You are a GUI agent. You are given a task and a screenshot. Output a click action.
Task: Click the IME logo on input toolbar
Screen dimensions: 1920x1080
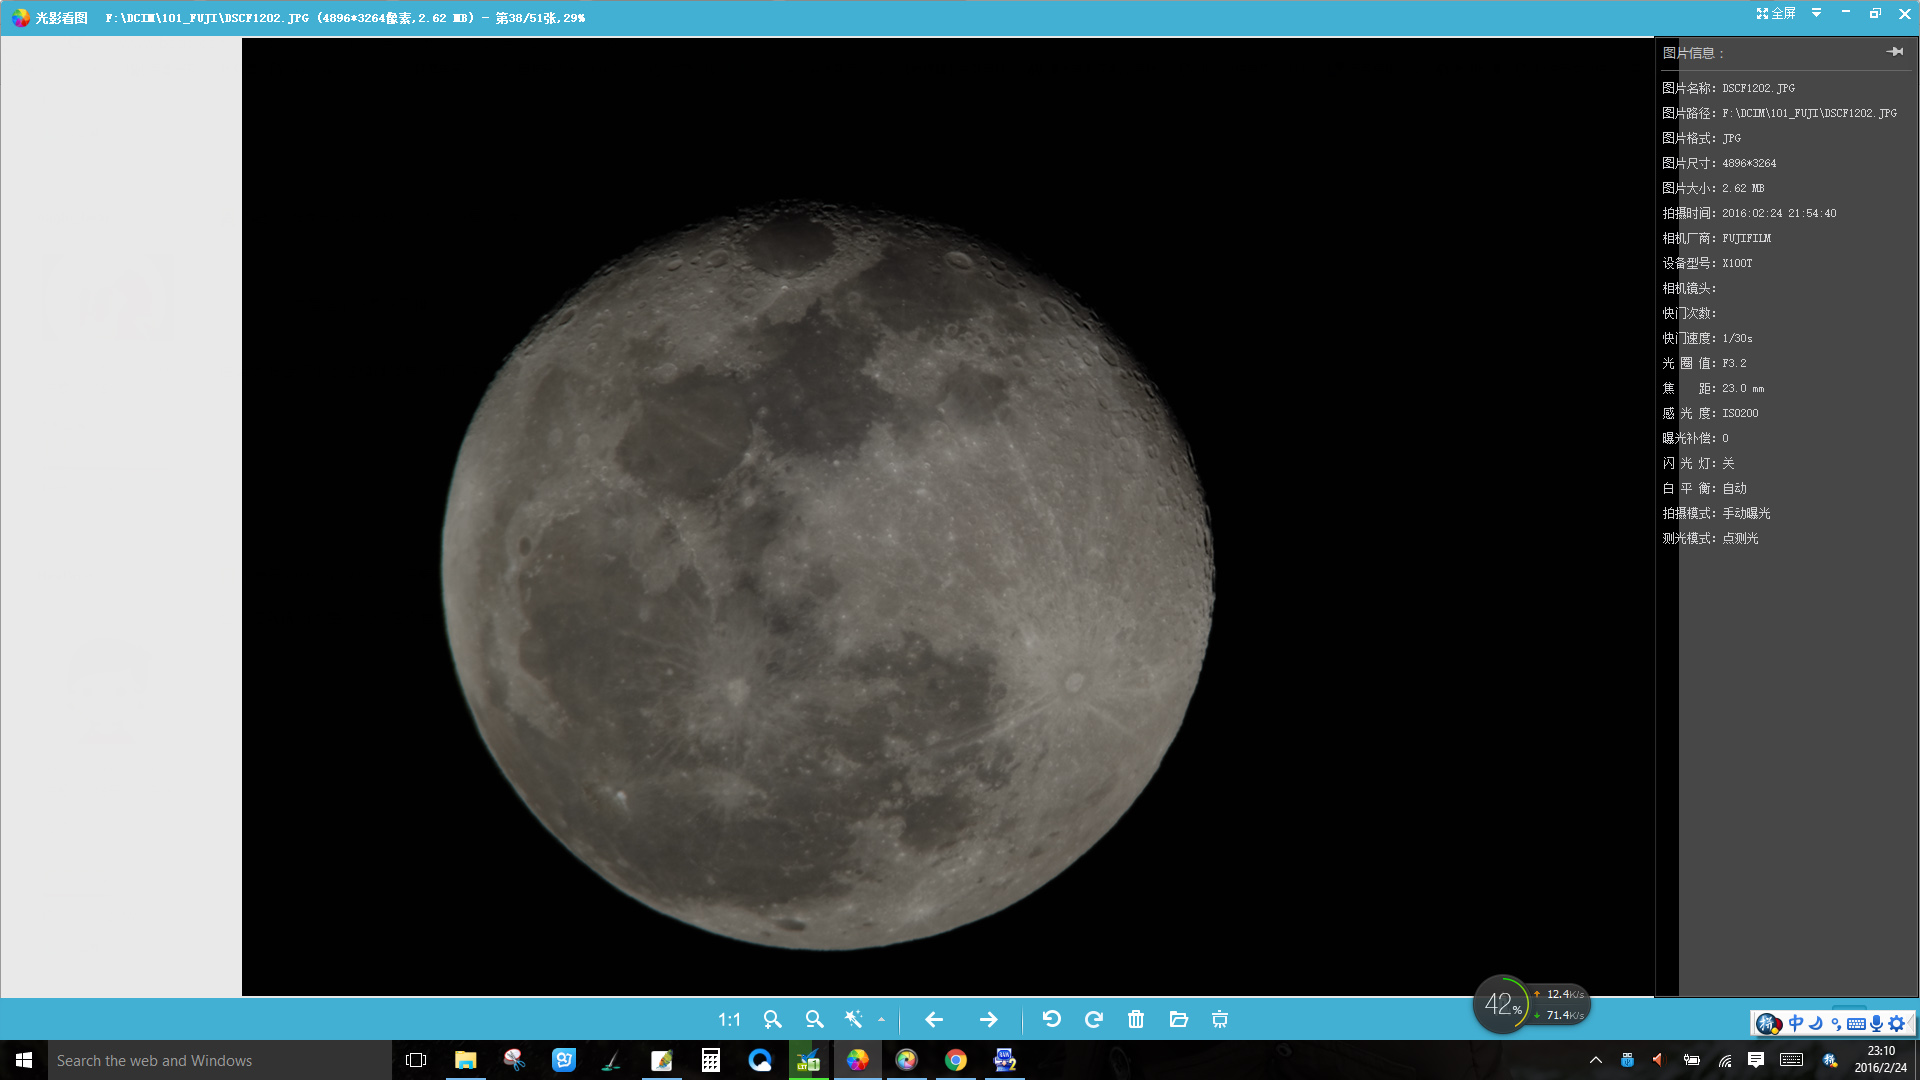pyautogui.click(x=1768, y=1023)
